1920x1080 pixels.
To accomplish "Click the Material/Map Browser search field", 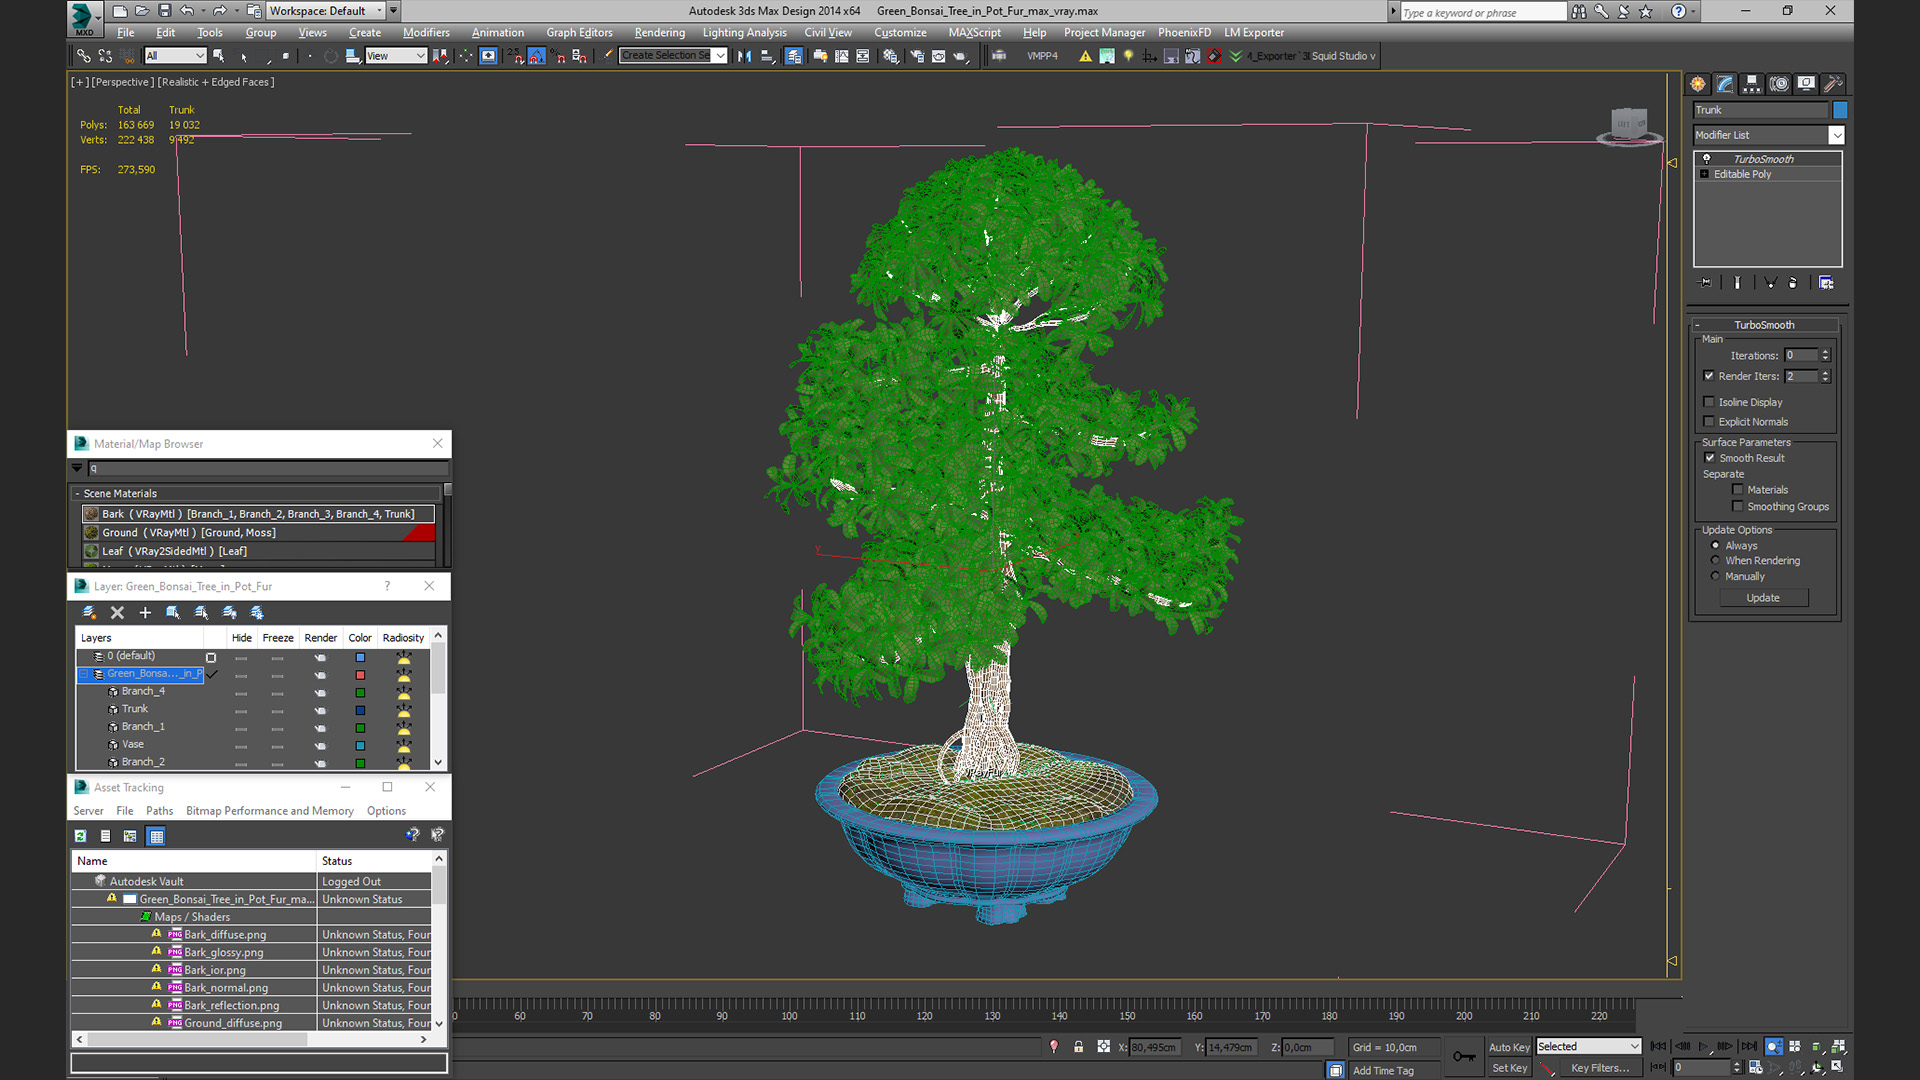I will [267, 468].
